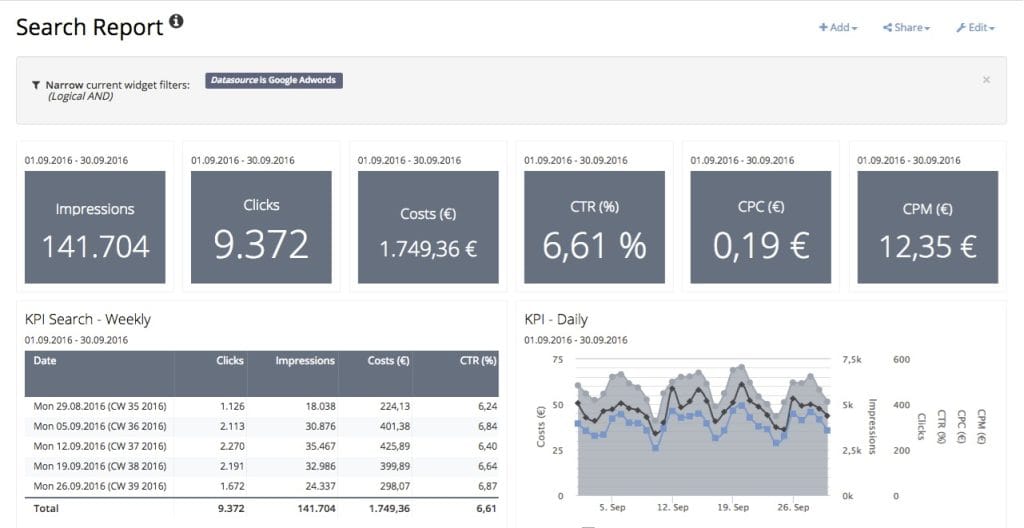Click the KPI - Daily chart title

[x=556, y=320]
